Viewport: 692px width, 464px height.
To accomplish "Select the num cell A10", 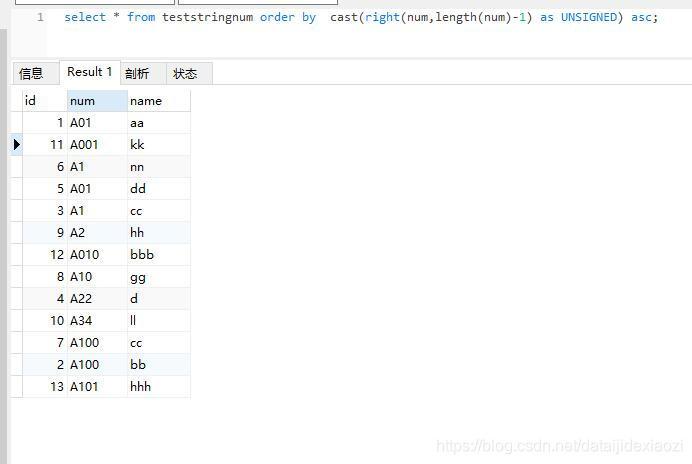I will [x=97, y=276].
